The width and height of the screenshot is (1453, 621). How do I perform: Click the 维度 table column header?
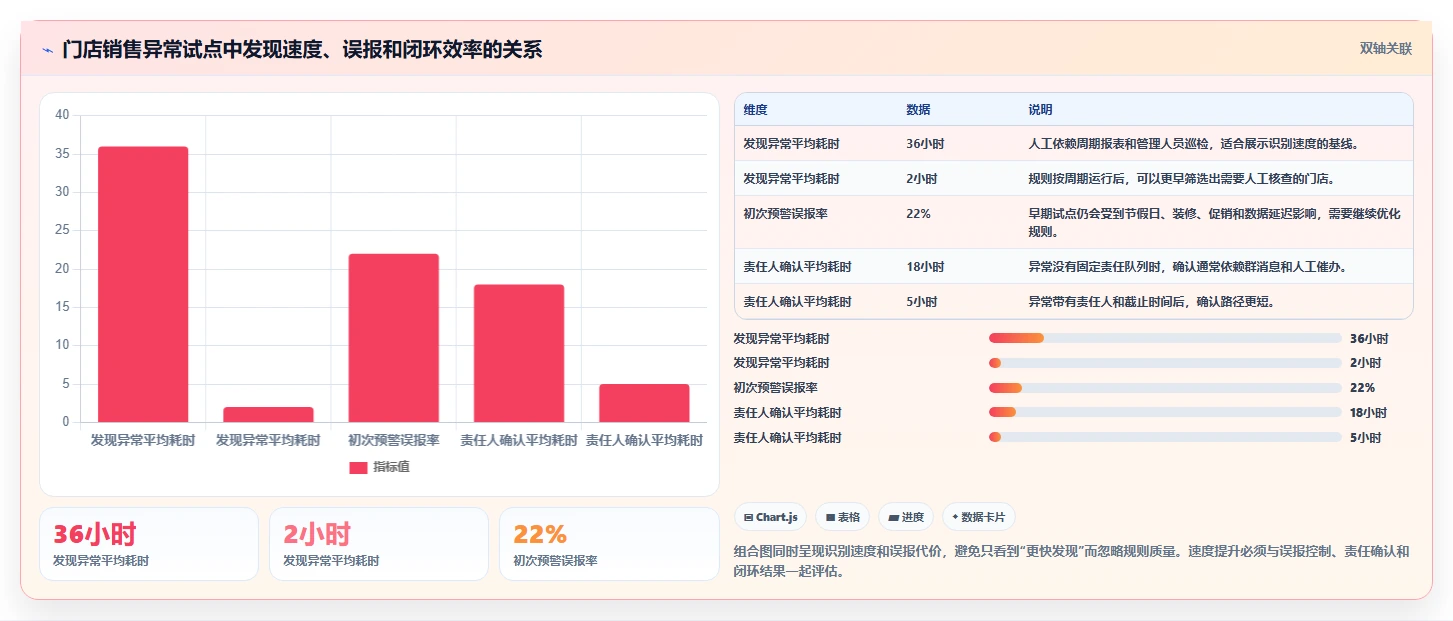(x=755, y=110)
